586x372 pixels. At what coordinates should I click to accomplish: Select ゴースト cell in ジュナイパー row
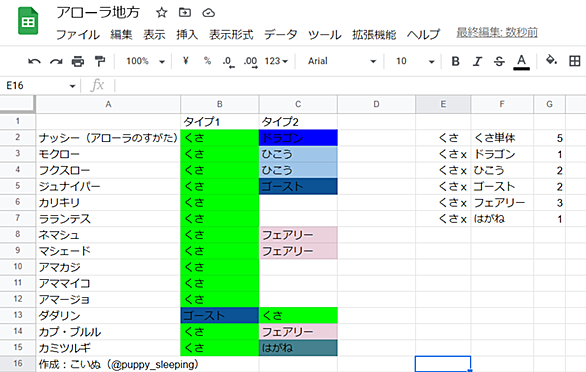298,186
